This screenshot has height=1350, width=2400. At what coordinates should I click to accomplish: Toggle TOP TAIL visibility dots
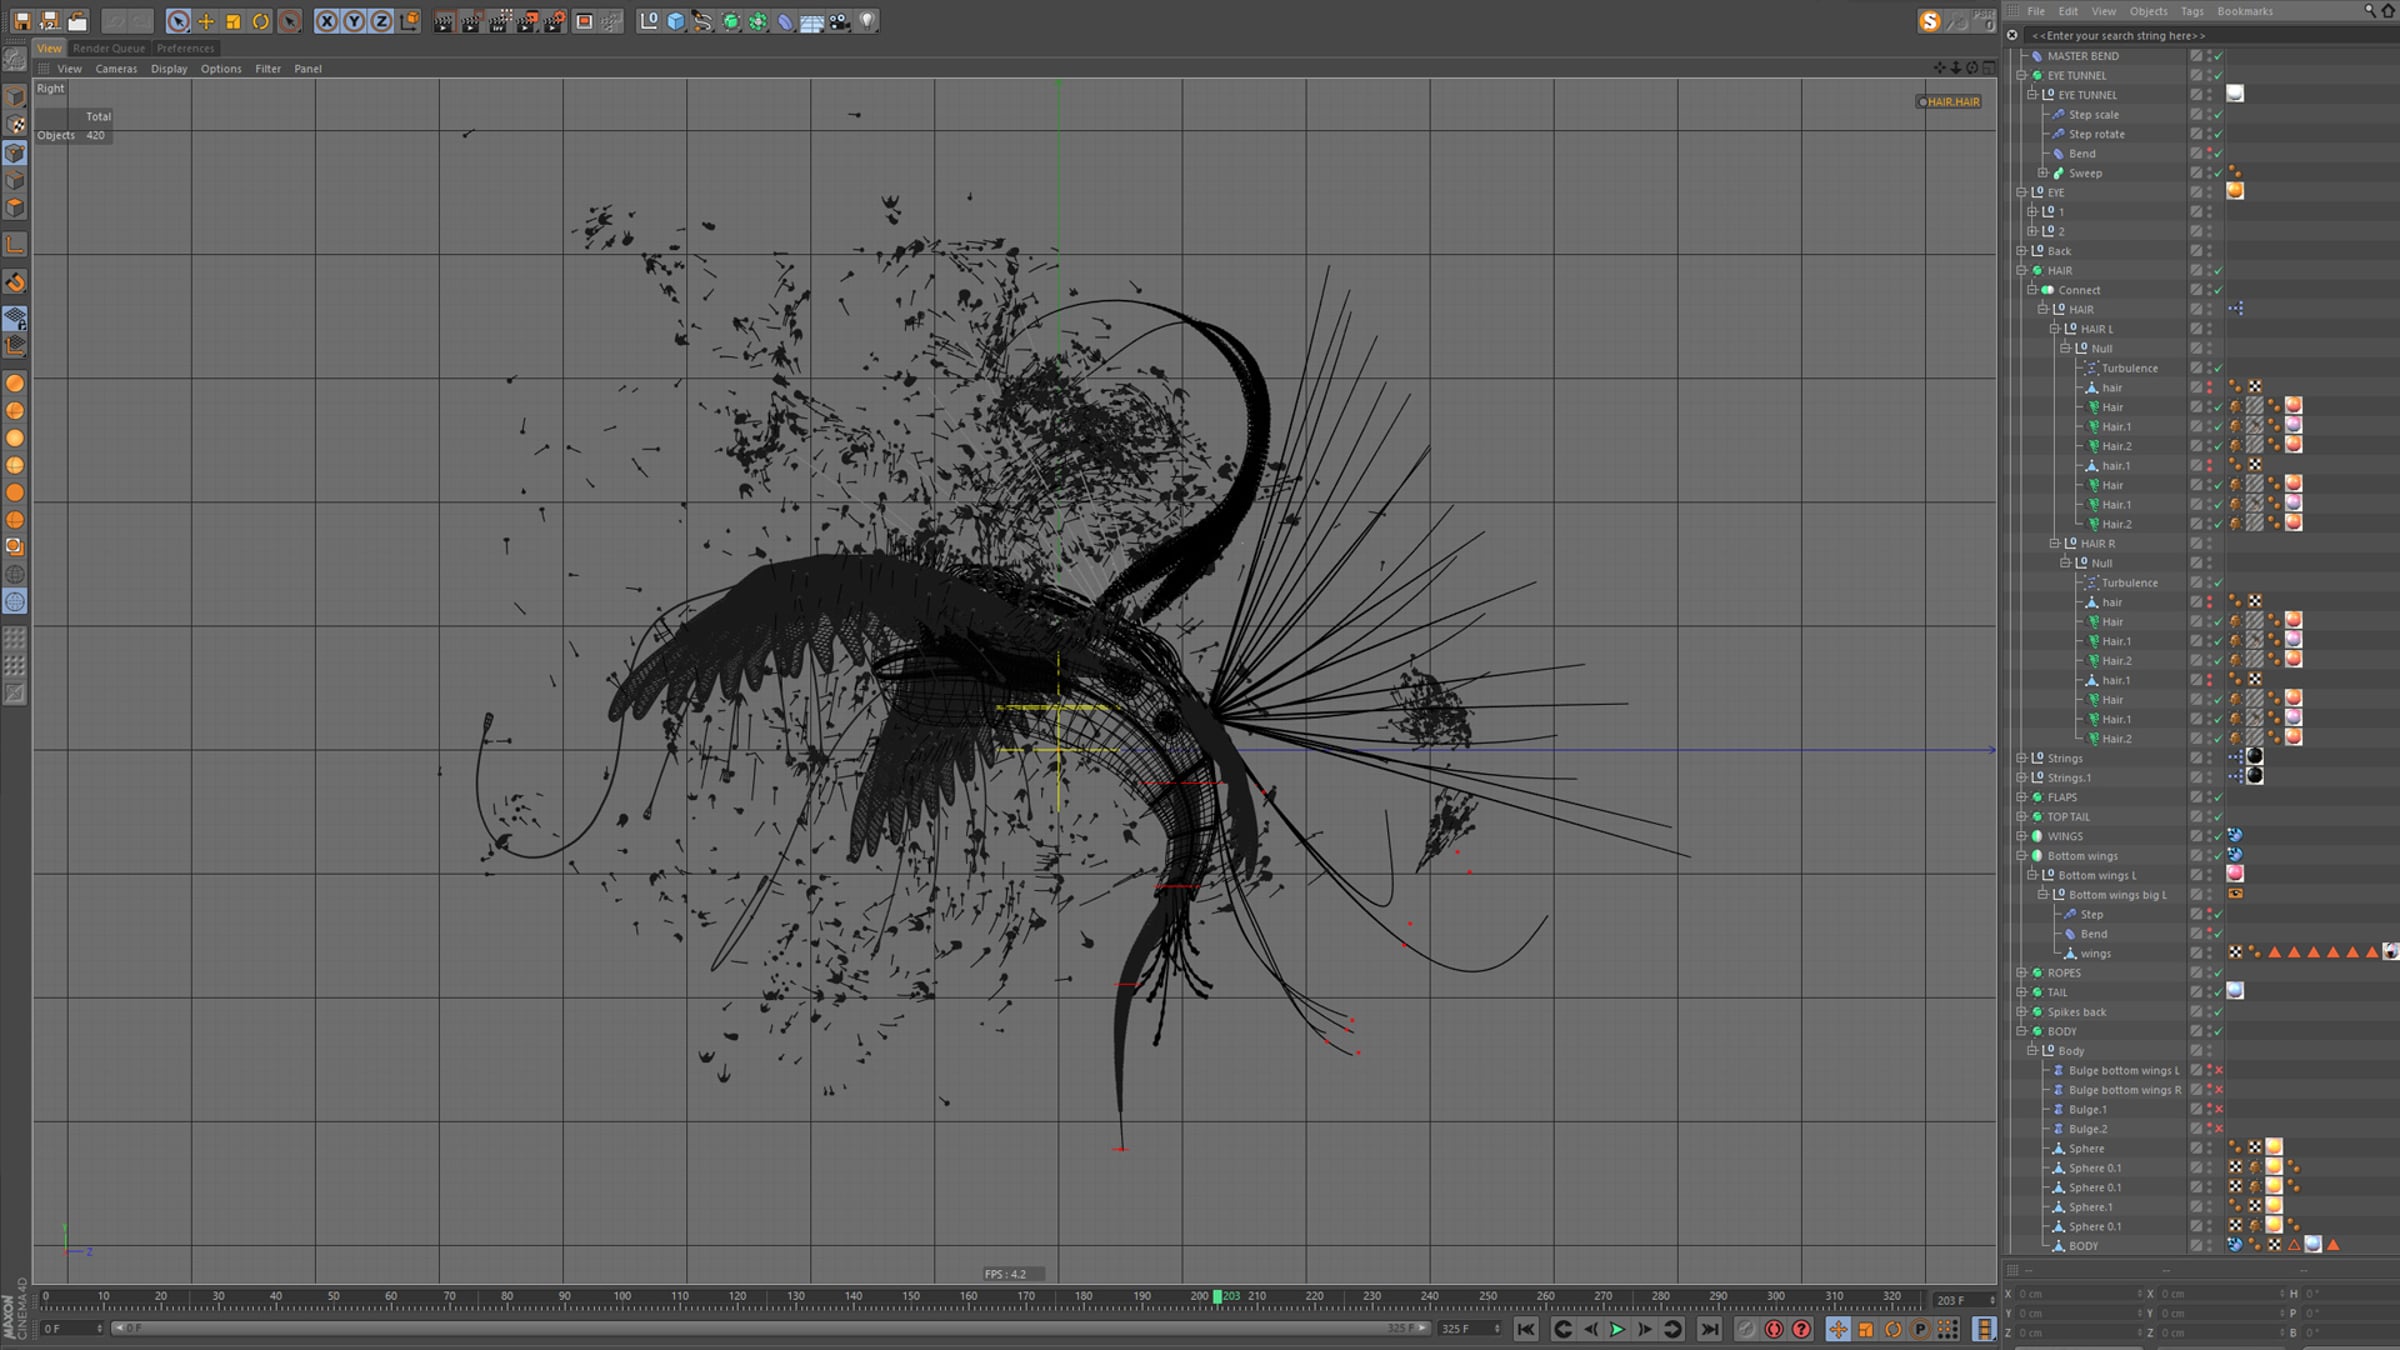coord(2209,817)
